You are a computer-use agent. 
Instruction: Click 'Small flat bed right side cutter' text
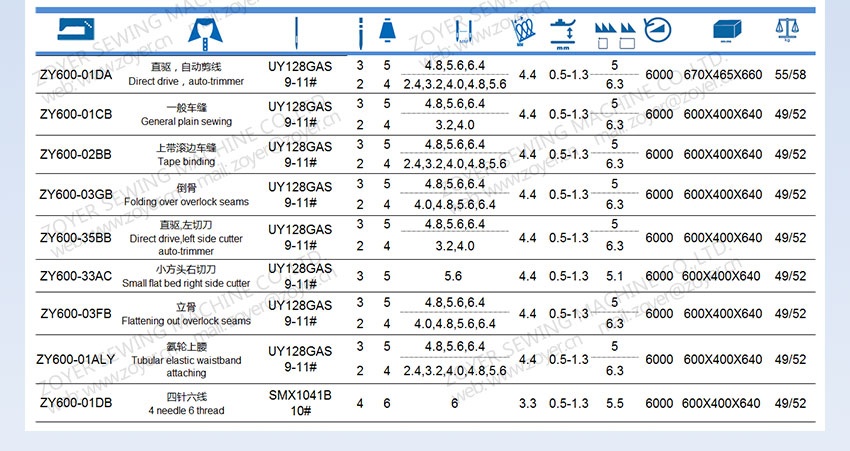click(186, 284)
